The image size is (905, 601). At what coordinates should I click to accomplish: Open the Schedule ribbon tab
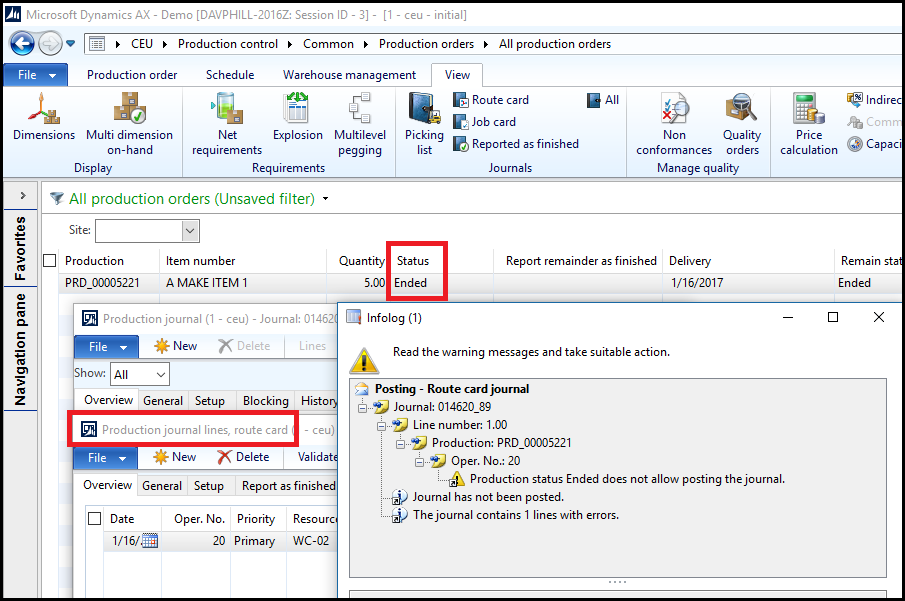[x=230, y=75]
